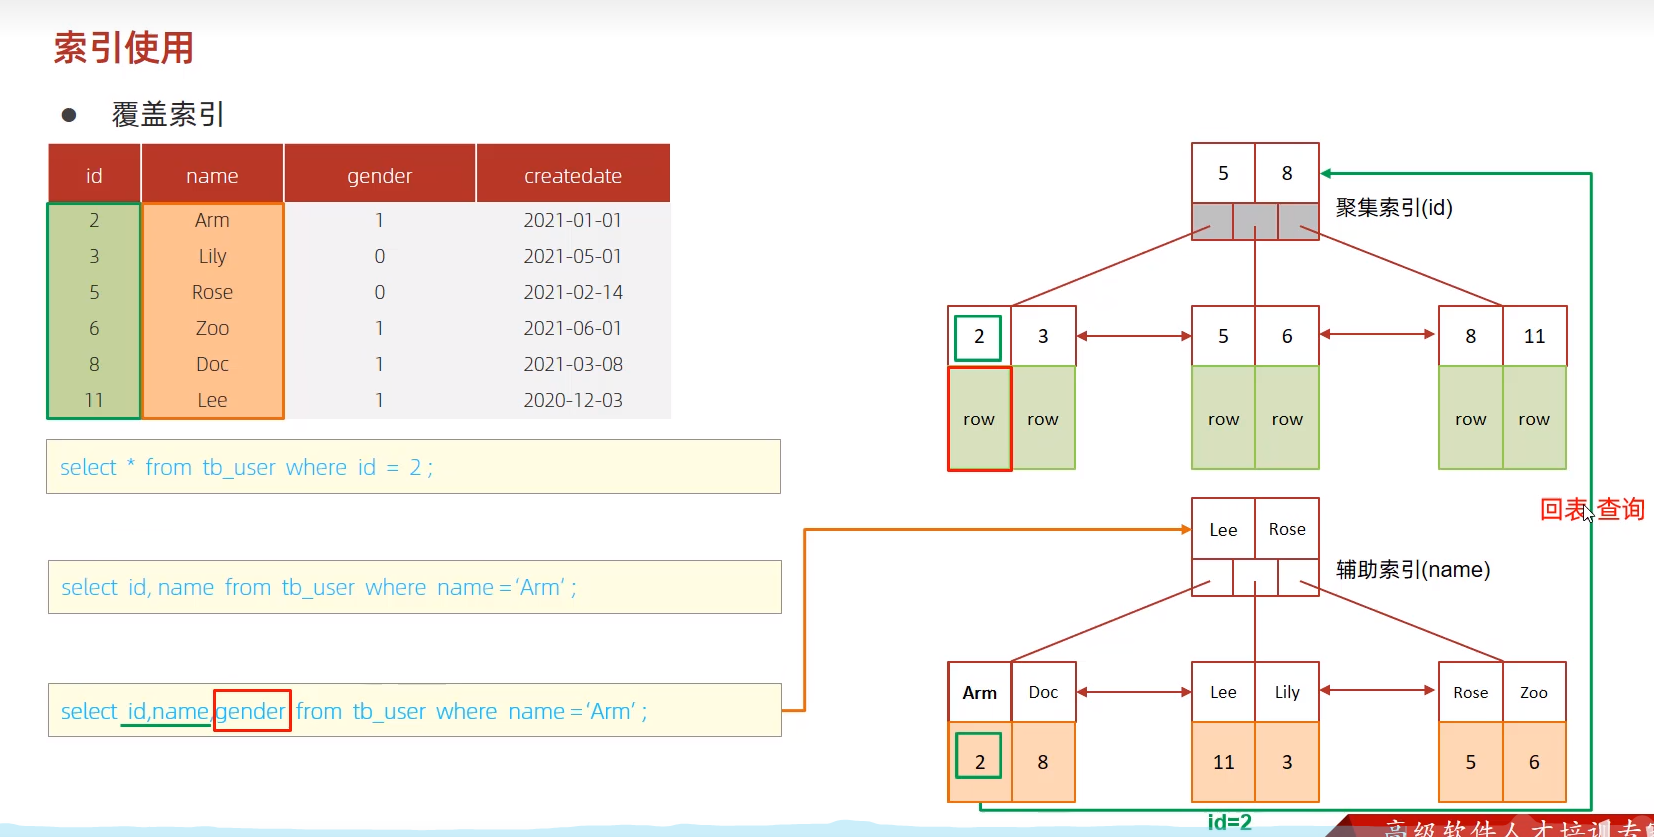Select the "辅助索引(name)" label
The height and width of the screenshot is (837, 1654).
pos(1413,570)
